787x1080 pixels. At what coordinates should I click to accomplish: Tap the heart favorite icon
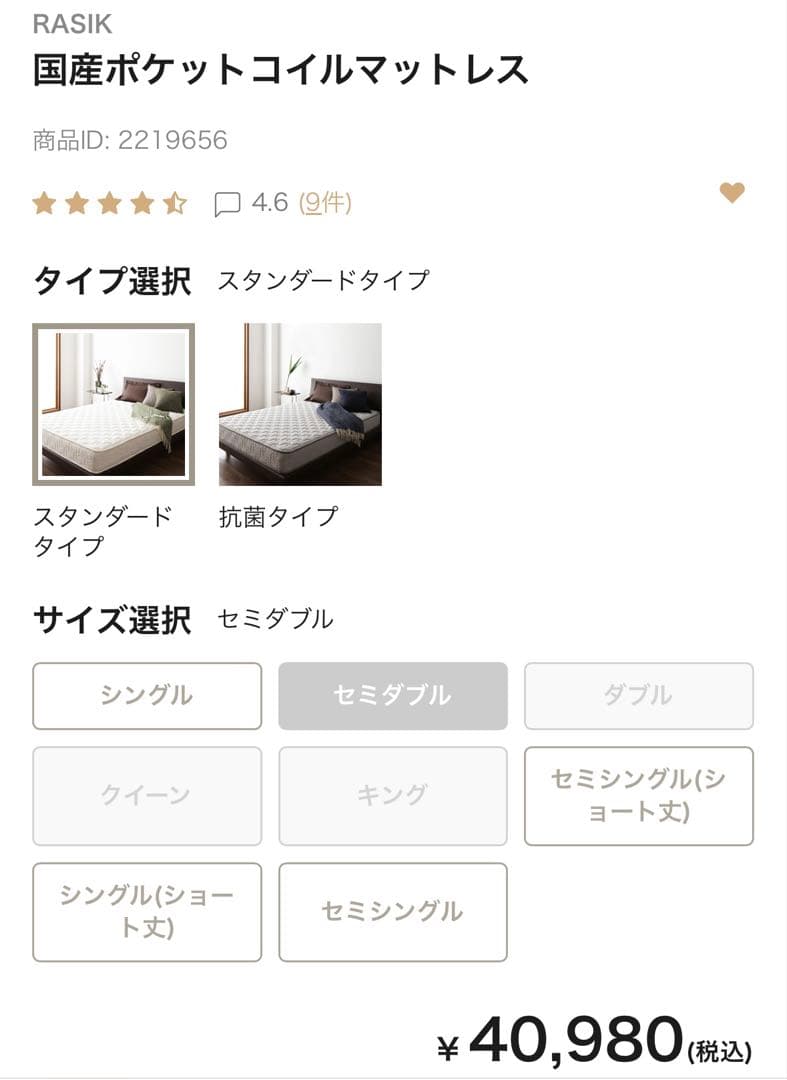point(732,193)
